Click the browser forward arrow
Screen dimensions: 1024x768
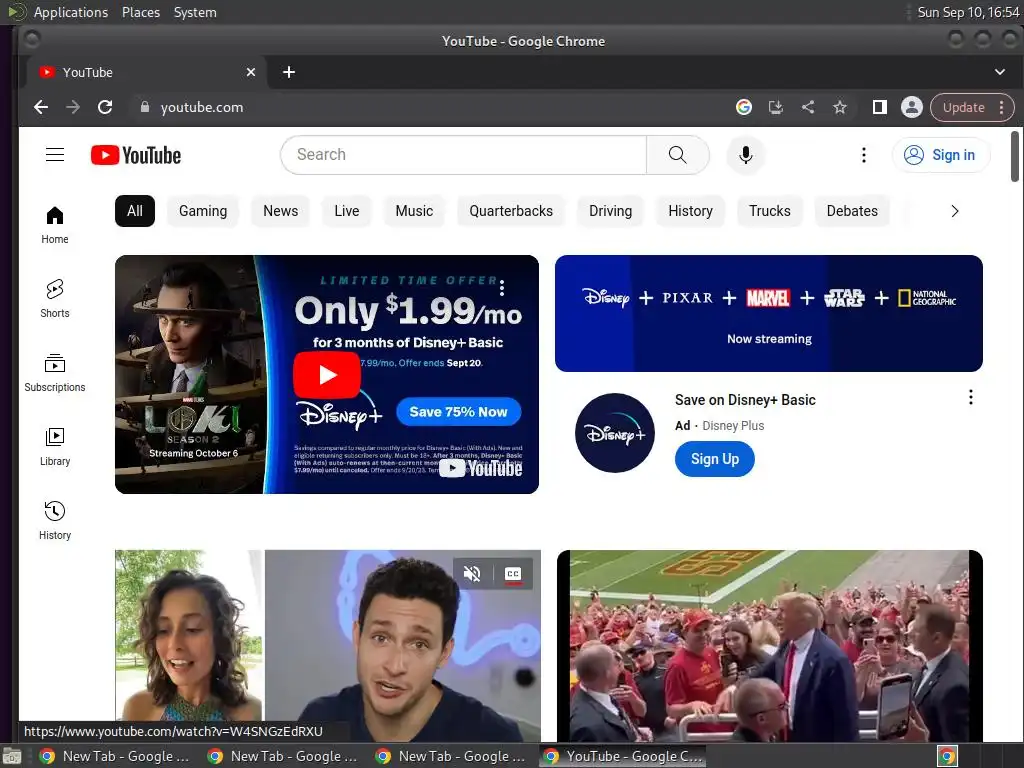tap(73, 107)
